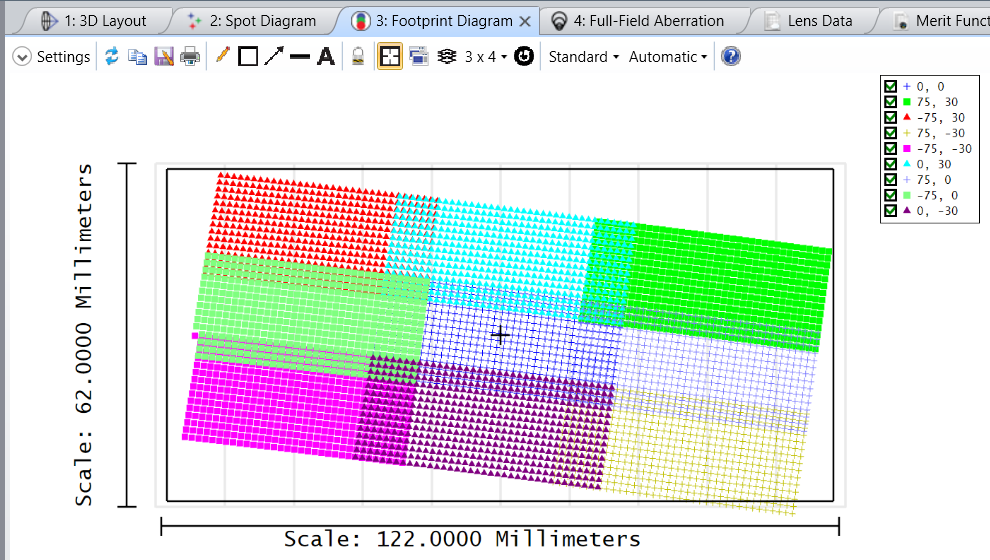
Task: Open the Lens Data tab
Action: tap(813, 21)
